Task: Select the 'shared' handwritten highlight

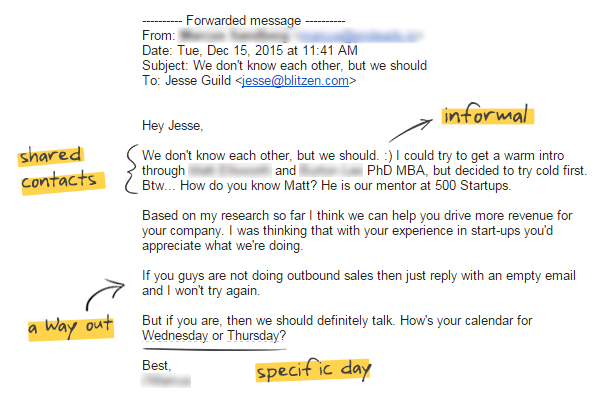Action: tap(51, 156)
